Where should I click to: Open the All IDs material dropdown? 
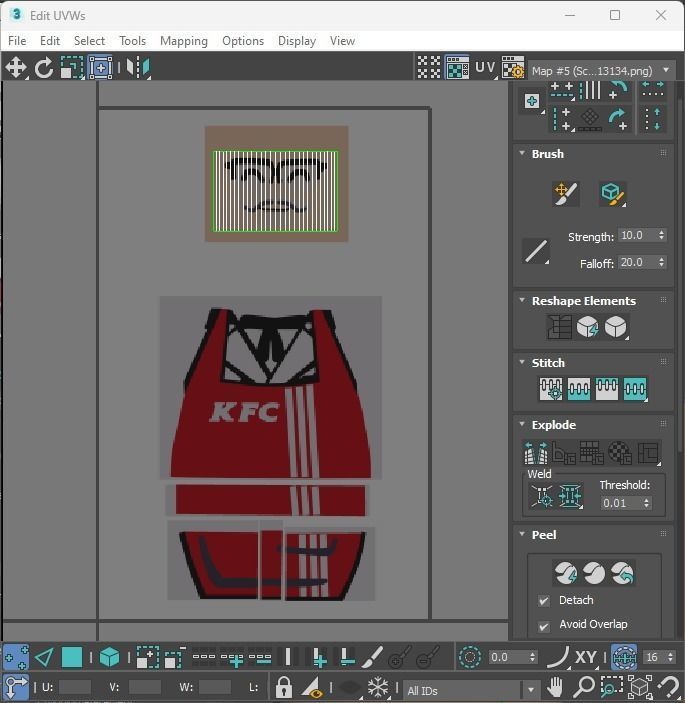[471, 690]
